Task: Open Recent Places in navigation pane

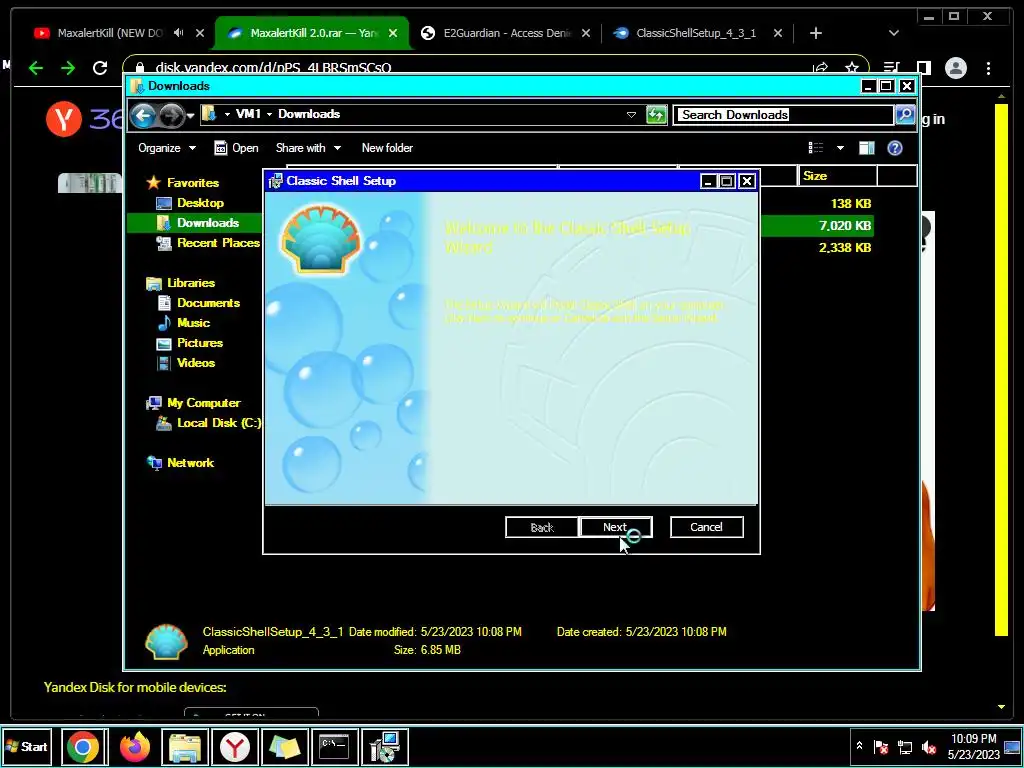Action: click(218, 243)
